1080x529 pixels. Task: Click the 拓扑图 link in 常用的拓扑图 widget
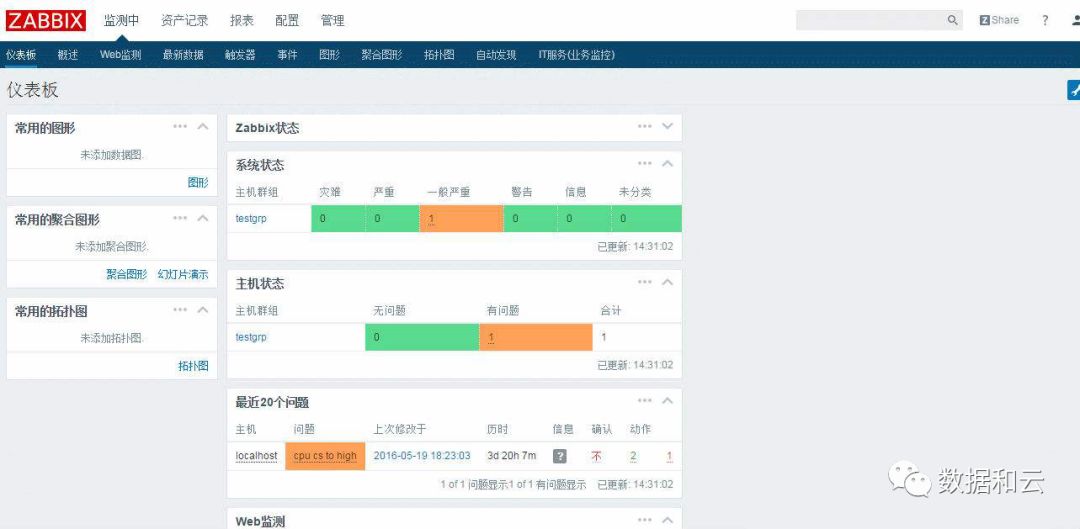pos(193,366)
